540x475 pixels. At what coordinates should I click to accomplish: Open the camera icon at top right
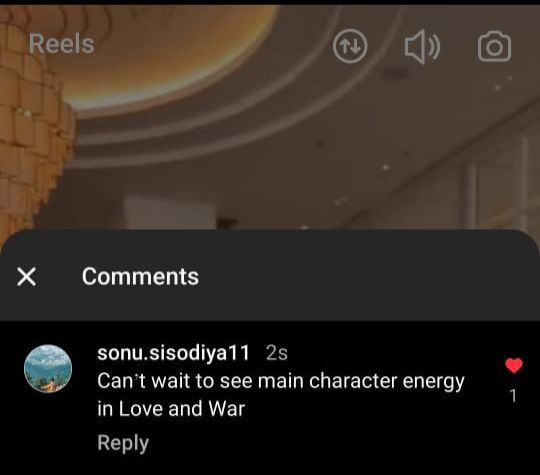point(494,47)
